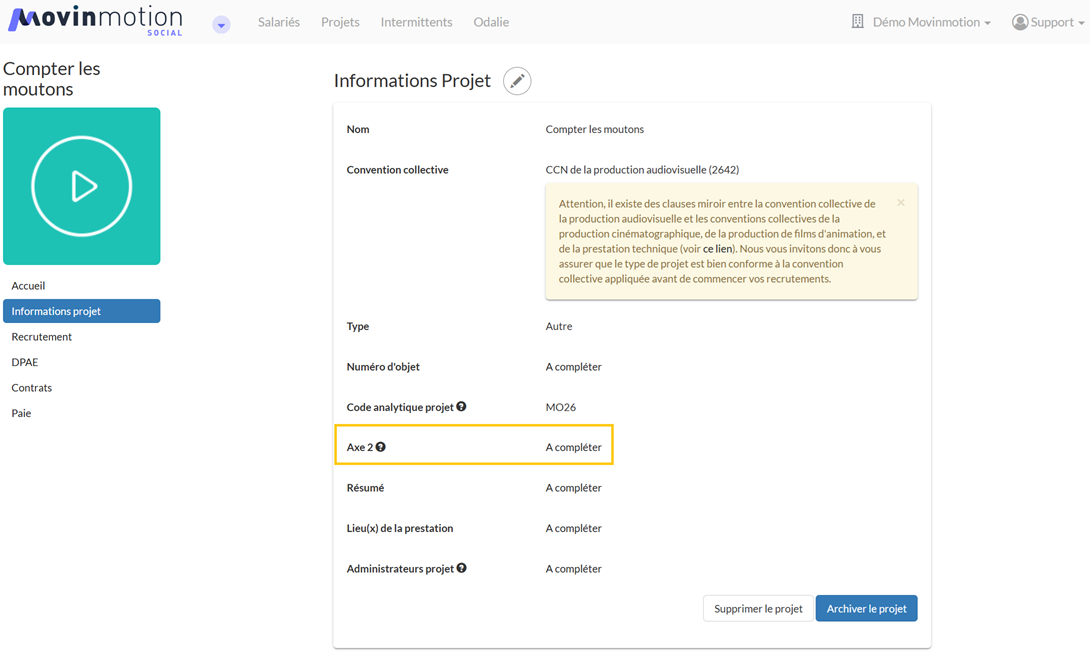Go to Paie in the sidebar
Image resolution: width=1090 pixels, height=669 pixels.
21,413
